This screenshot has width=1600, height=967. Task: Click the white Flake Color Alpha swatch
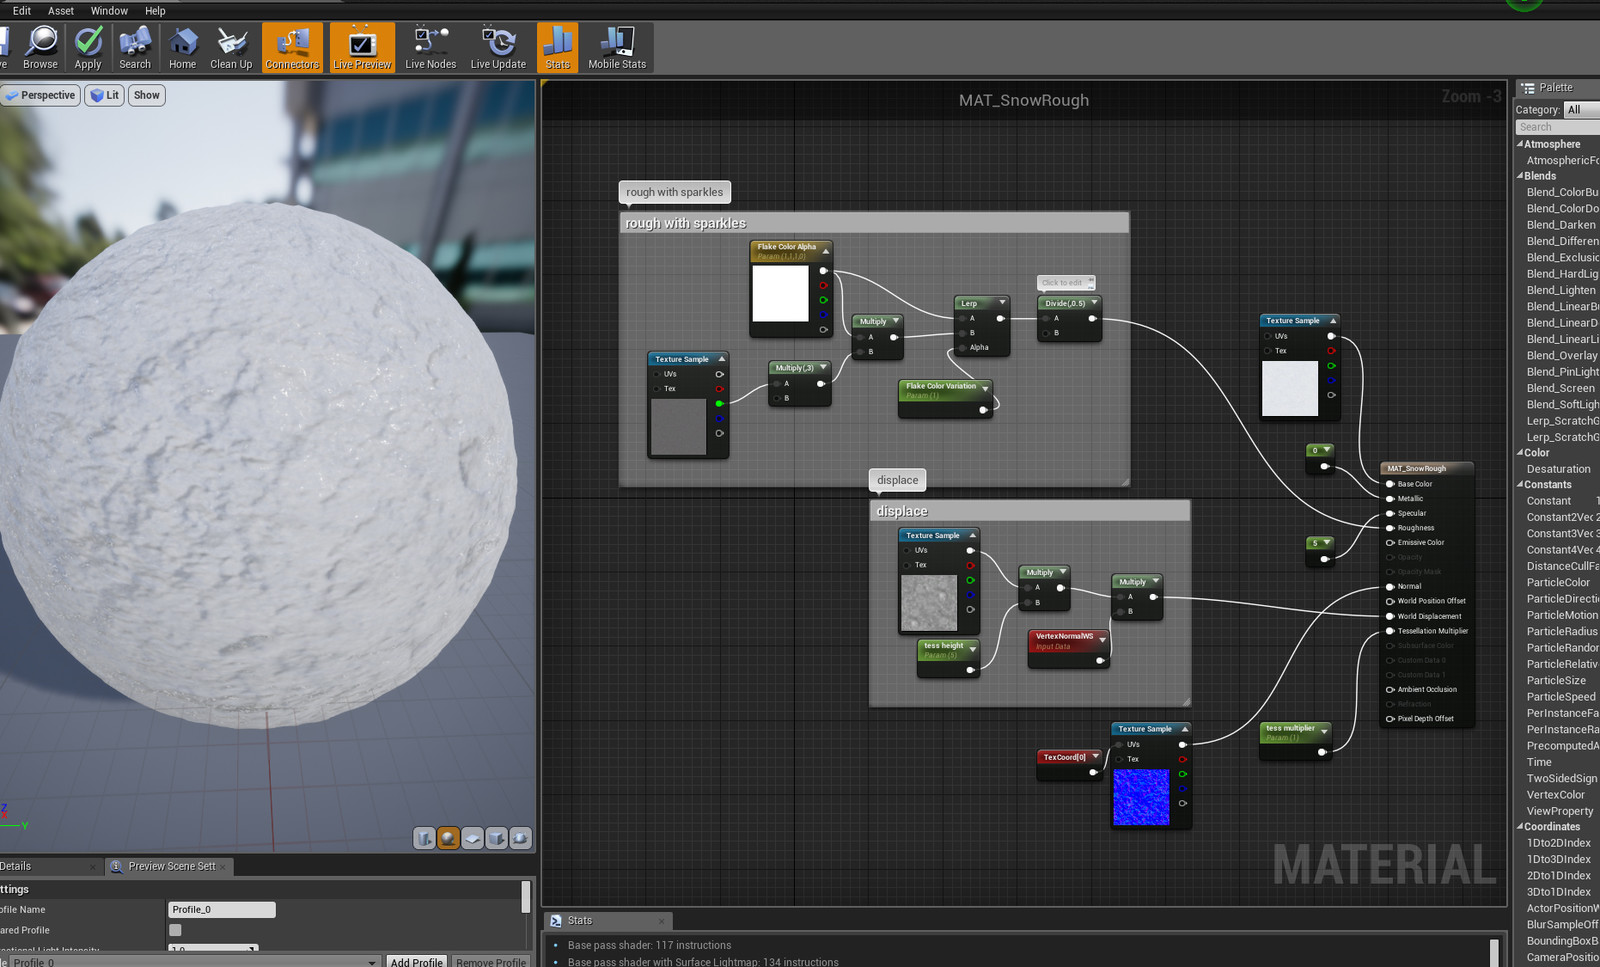780,293
